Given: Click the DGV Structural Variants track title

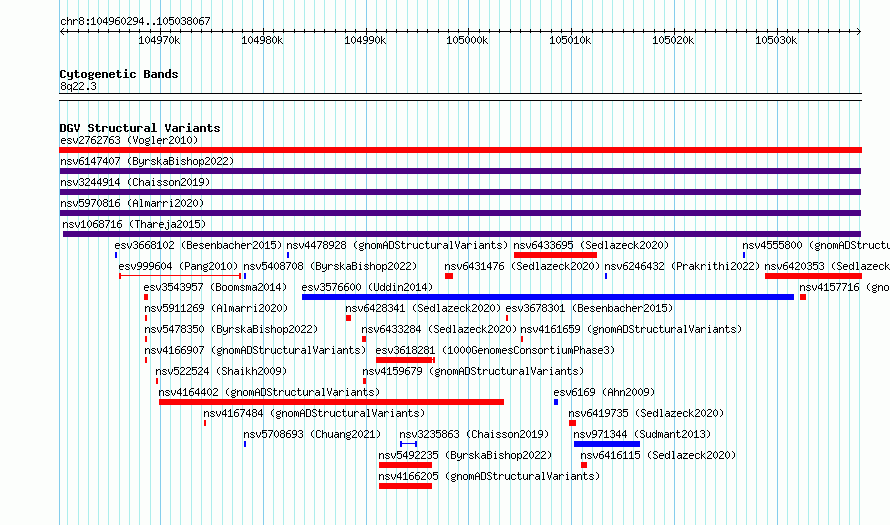Looking at the screenshot, I should (140, 128).
